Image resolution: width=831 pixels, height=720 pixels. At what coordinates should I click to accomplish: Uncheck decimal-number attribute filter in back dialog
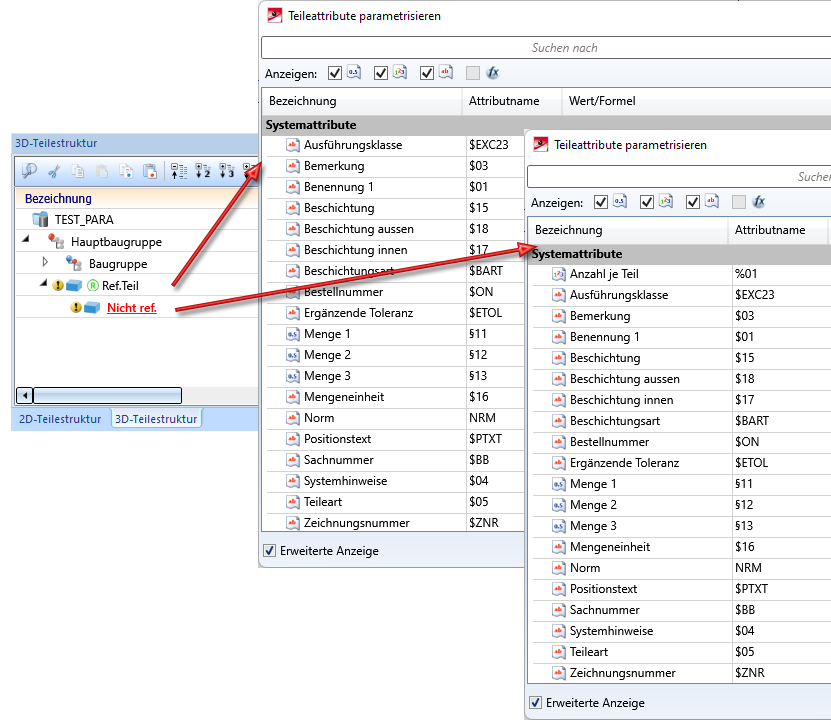pos(334,73)
